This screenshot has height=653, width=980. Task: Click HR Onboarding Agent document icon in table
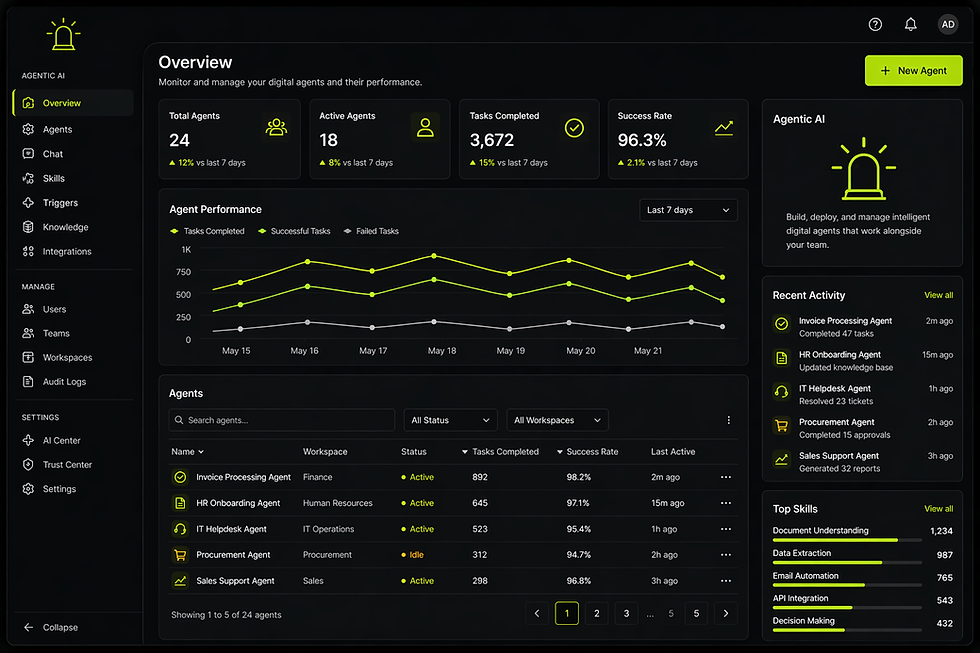[x=180, y=503]
